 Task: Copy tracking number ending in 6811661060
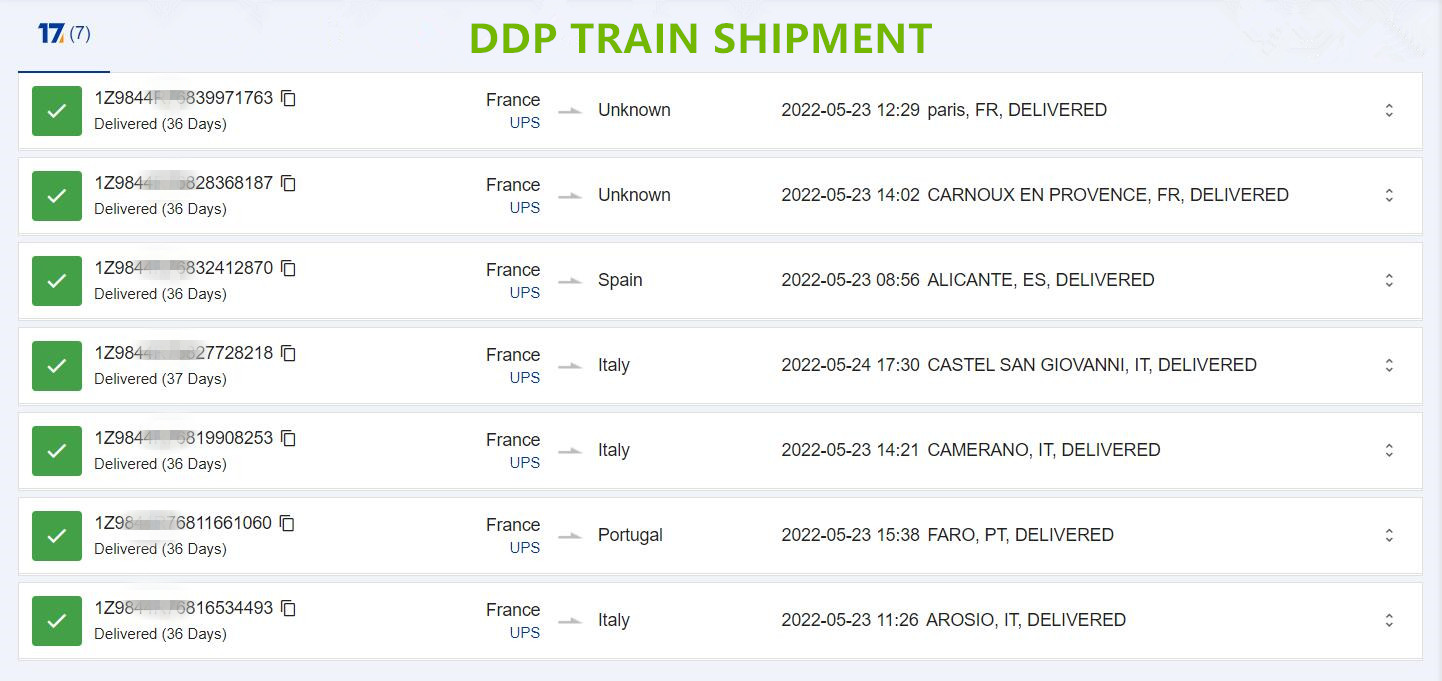287,523
